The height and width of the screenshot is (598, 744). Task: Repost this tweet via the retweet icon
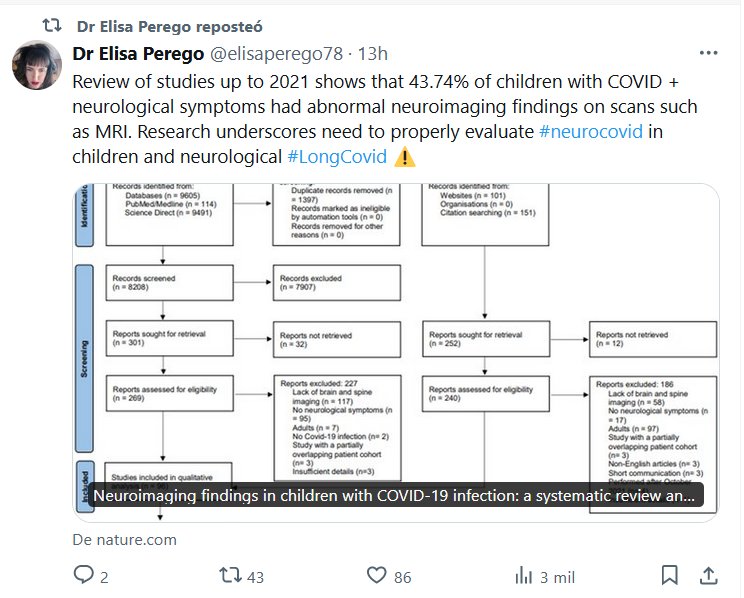click(x=230, y=575)
